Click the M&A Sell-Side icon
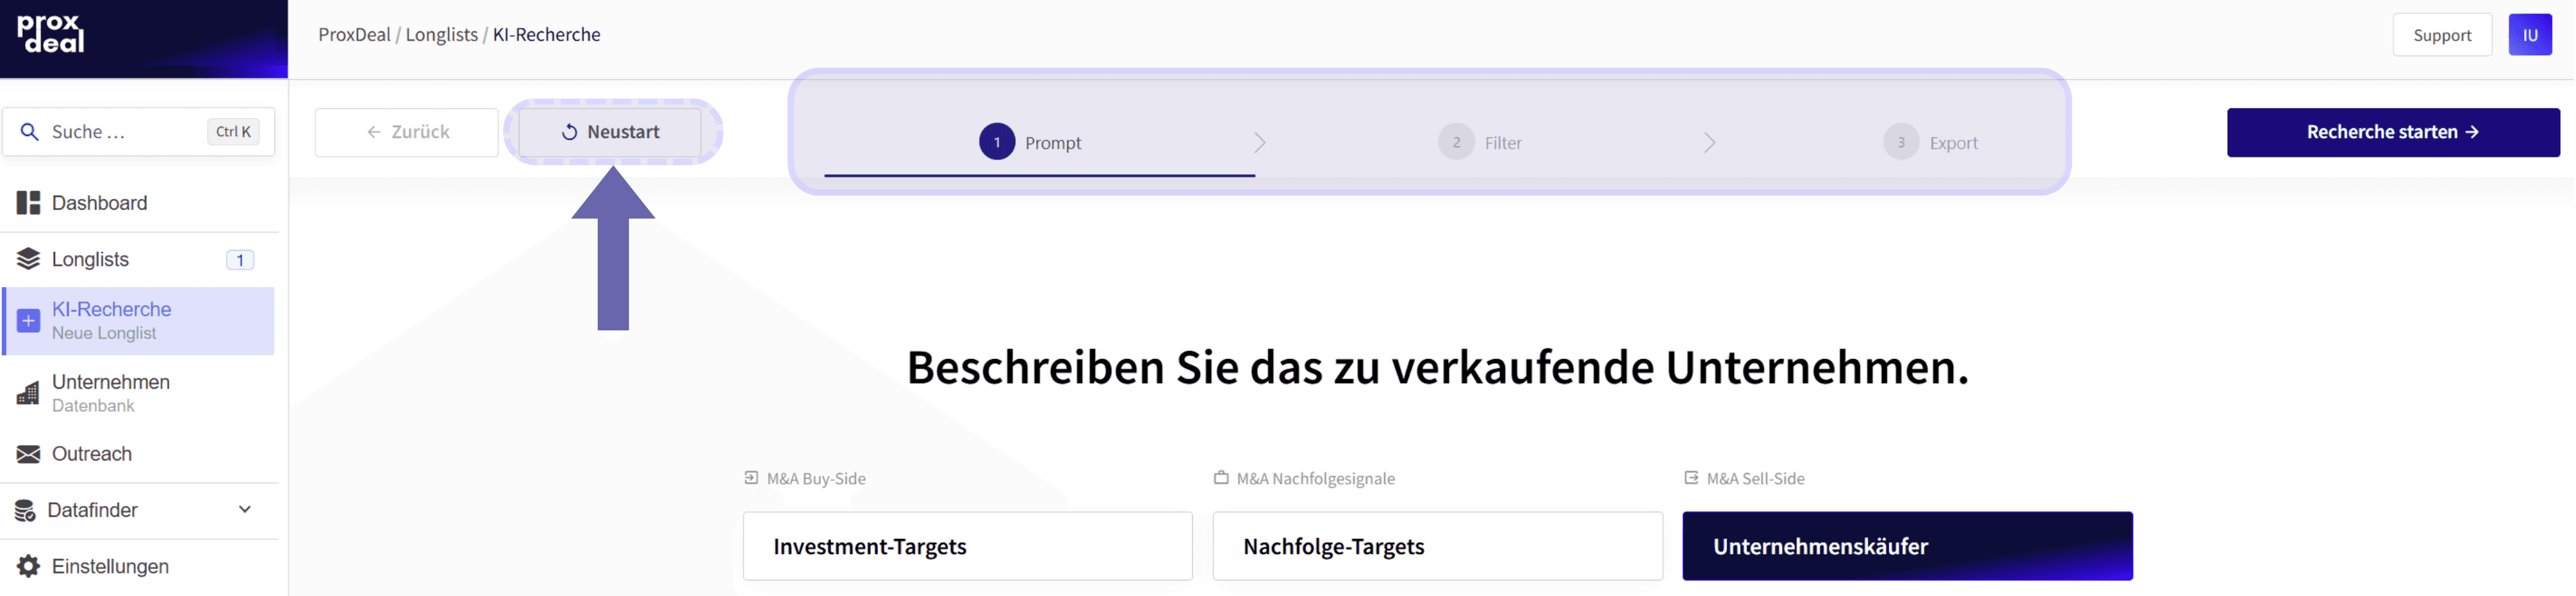Image resolution: width=2576 pixels, height=596 pixels. pos(1691,478)
